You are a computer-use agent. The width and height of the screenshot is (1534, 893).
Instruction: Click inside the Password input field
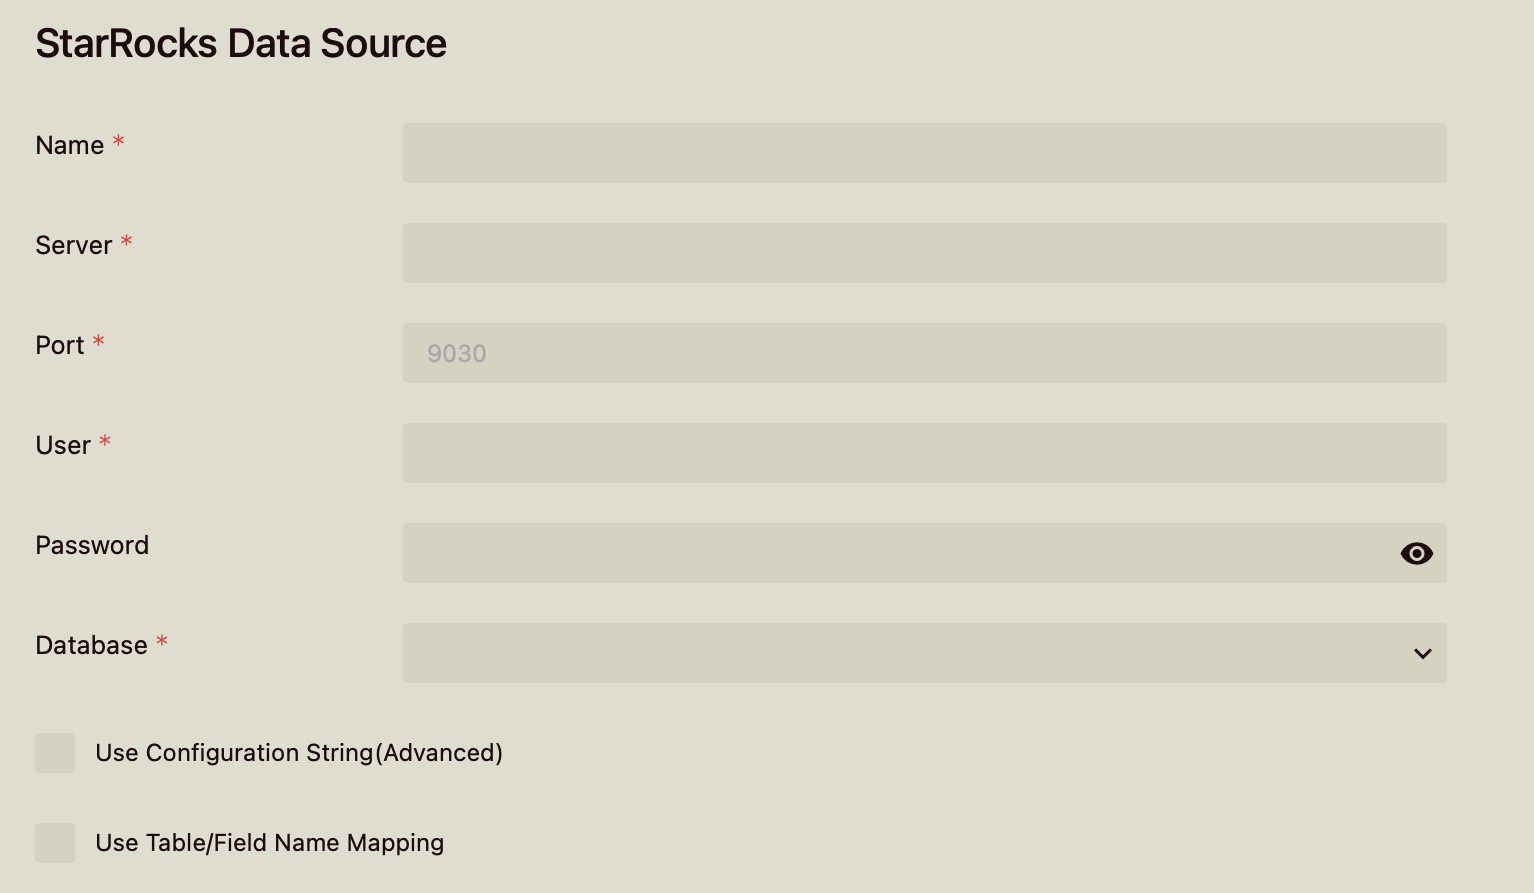click(924, 553)
